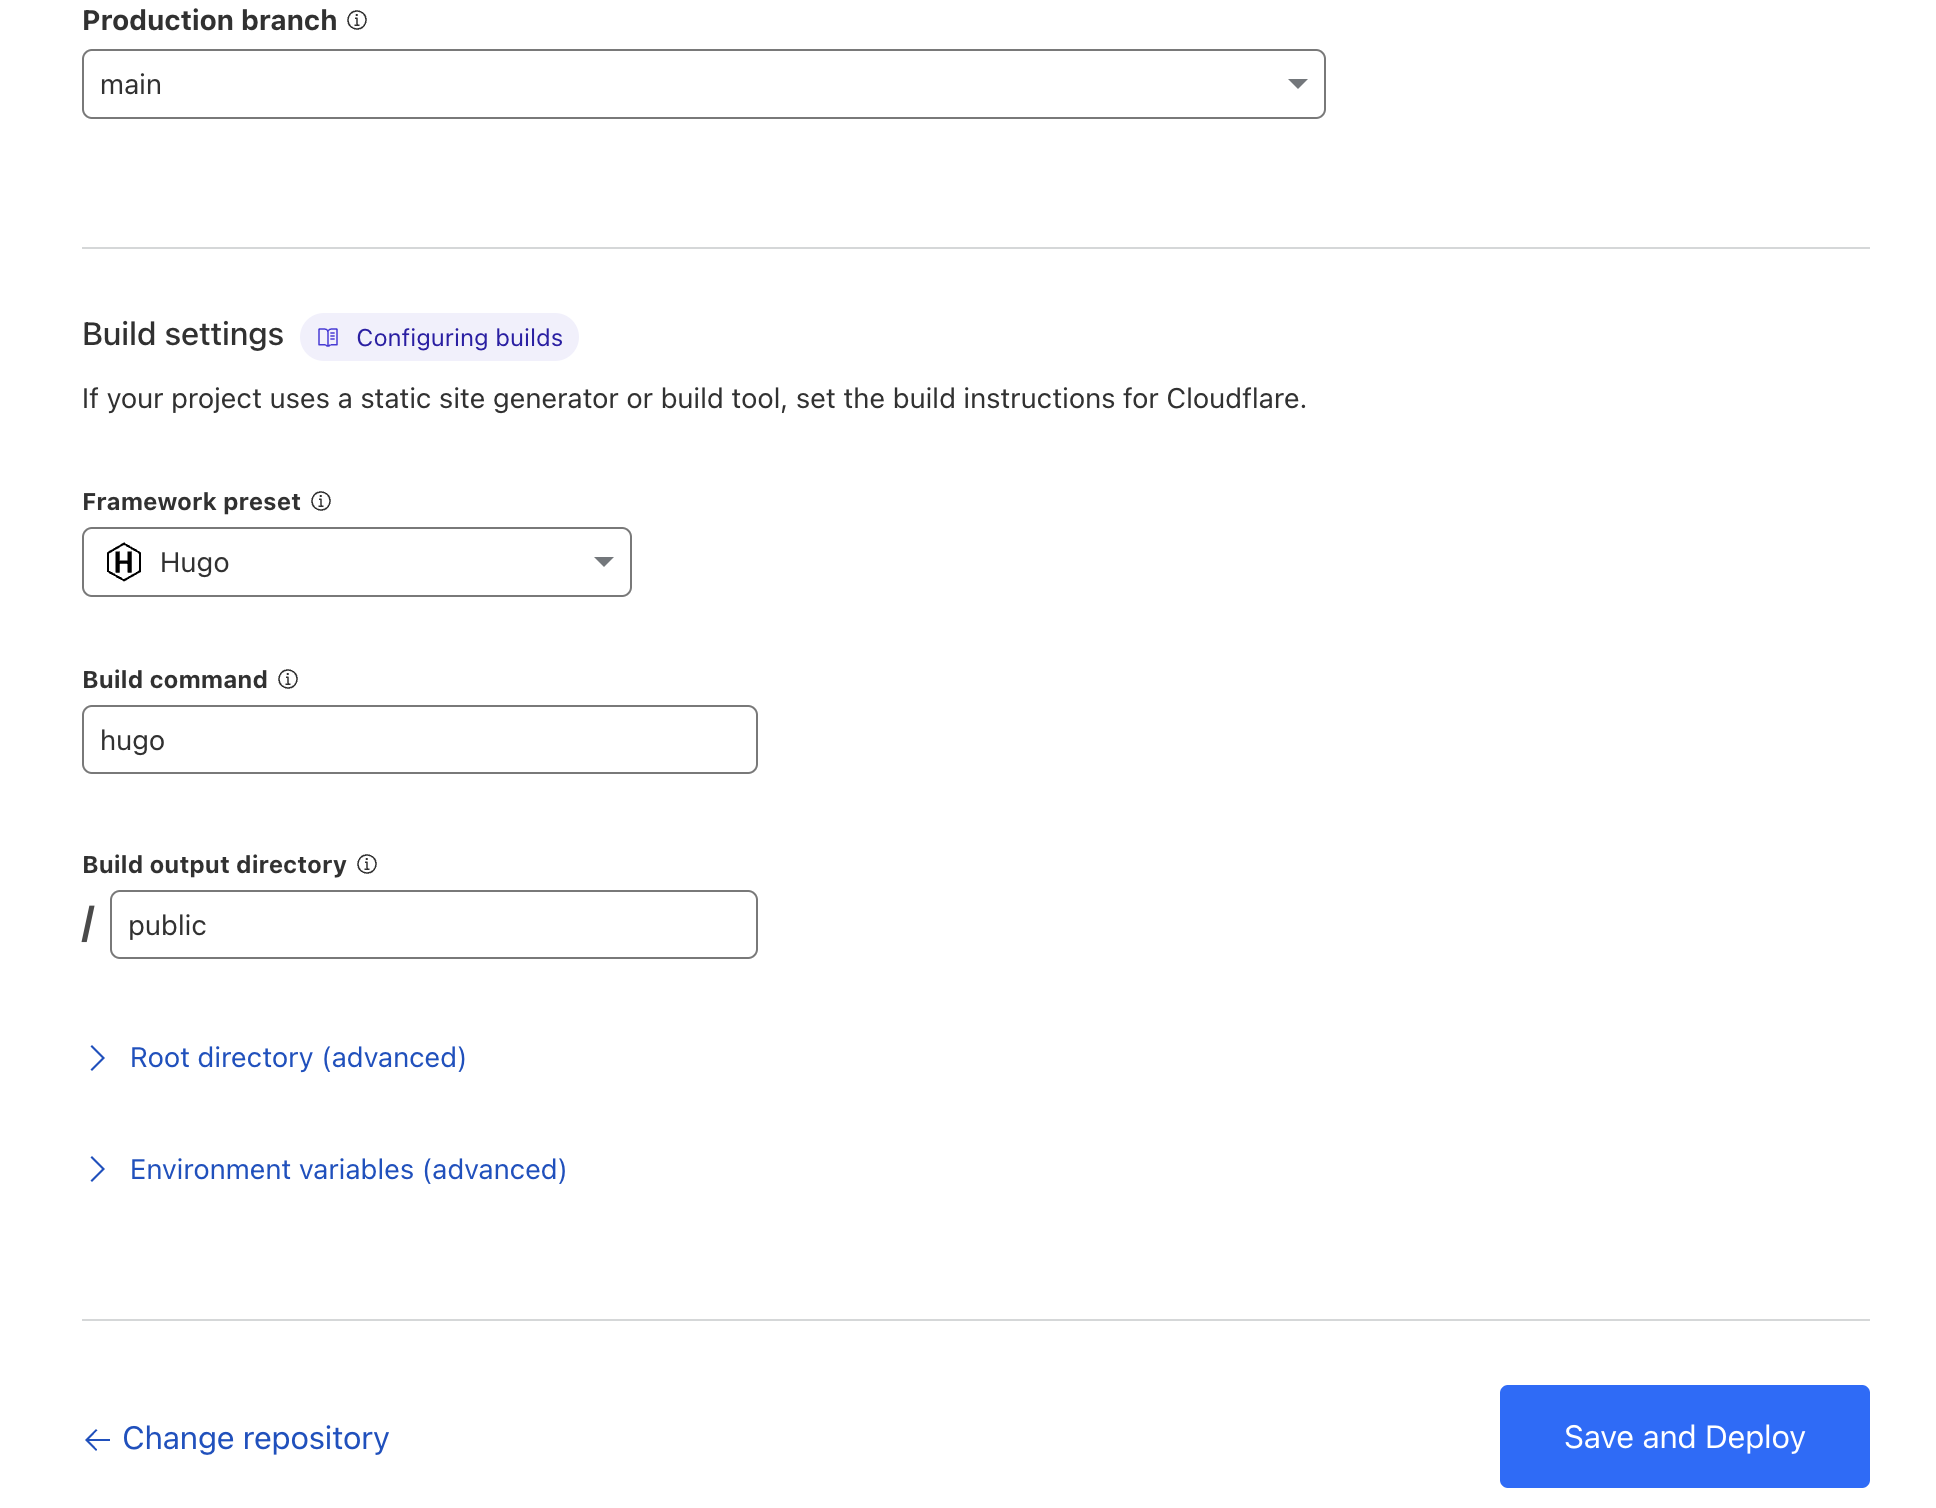This screenshot has height=1508, width=1936.
Task: Click the Save and Deploy button
Action: tap(1685, 1436)
